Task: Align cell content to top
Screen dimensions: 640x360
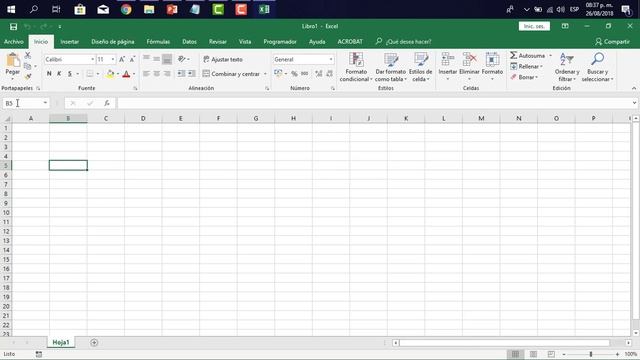Action: pyautogui.click(x=147, y=59)
